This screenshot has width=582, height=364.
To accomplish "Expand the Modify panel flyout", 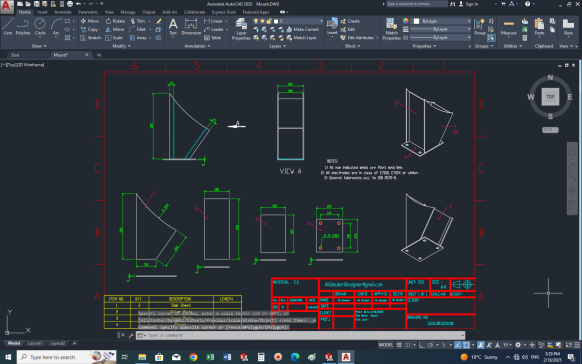I will pos(121,46).
